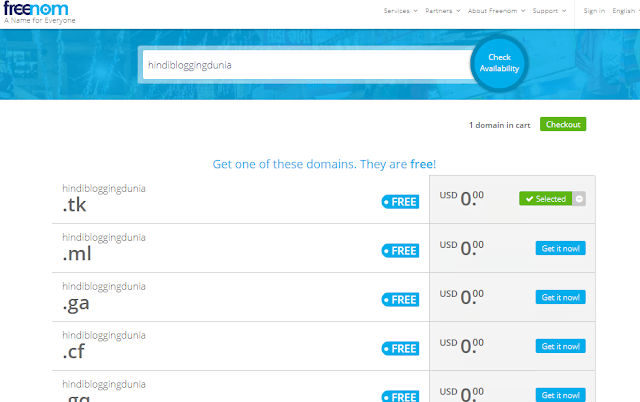The image size is (640, 402).
Task: Click the USD 0.00 price in .cf row
Action: tap(462, 346)
